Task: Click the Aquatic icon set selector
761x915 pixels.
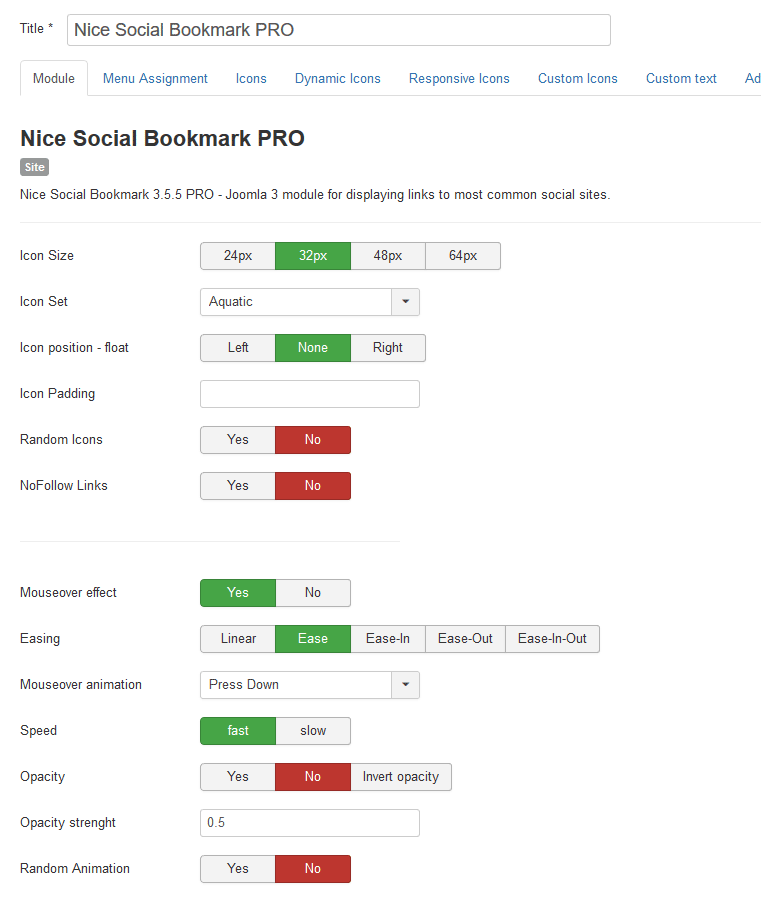Action: (296, 302)
